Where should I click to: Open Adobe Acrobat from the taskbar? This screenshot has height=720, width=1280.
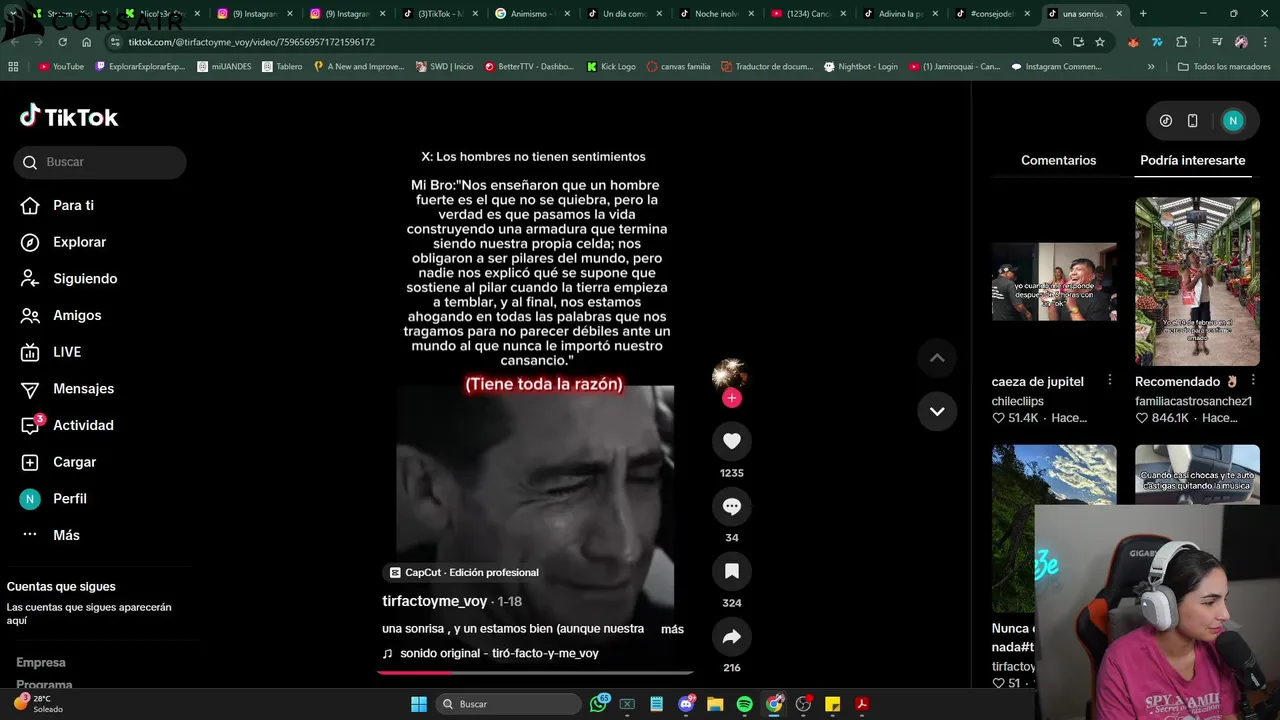(x=861, y=704)
